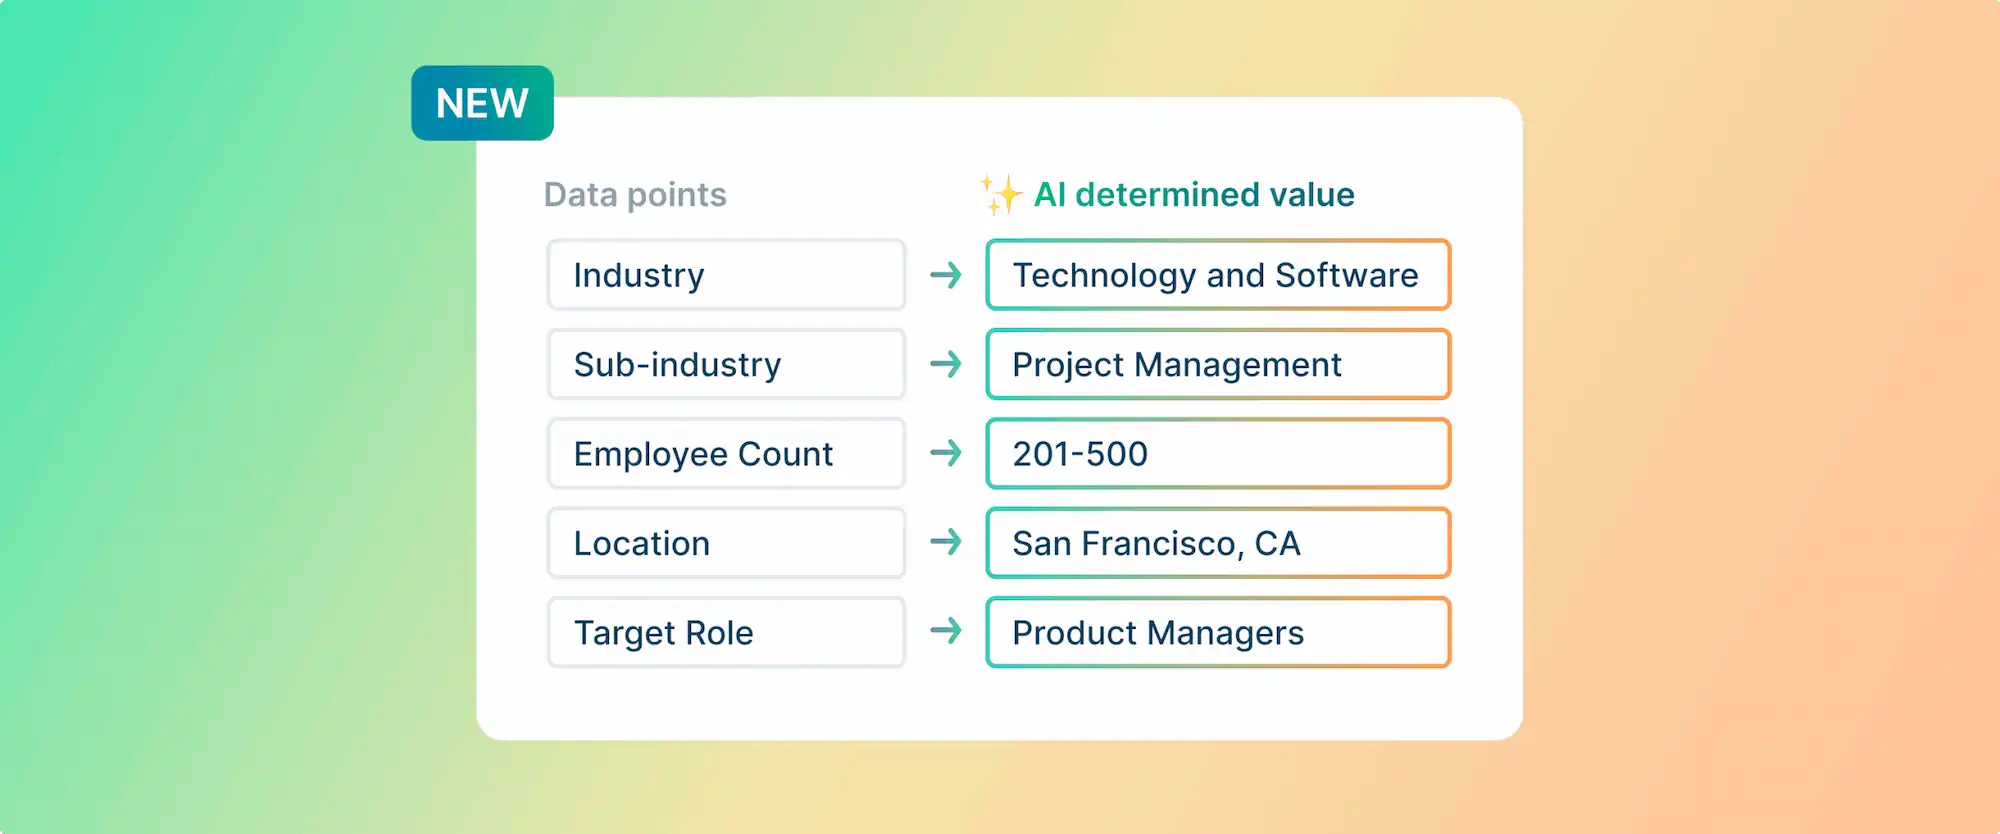Click the AI determined value heading
The width and height of the screenshot is (2000, 834).
[1194, 195]
